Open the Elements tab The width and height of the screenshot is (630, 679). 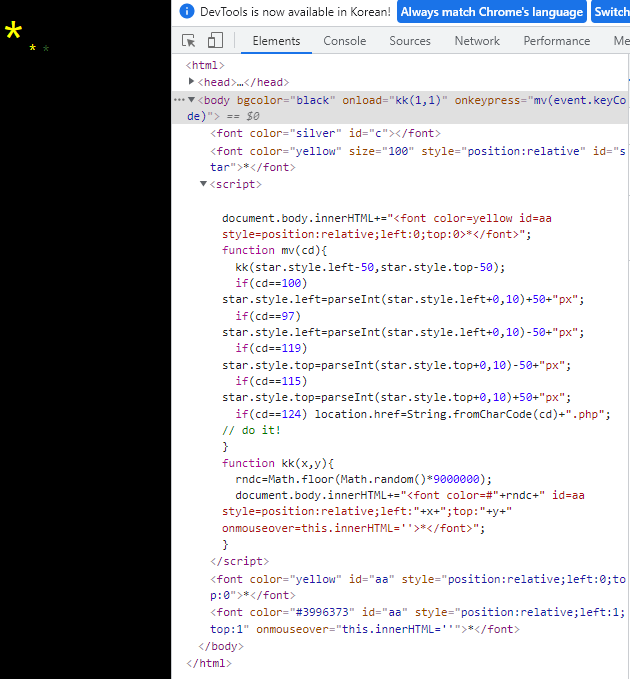(x=276, y=41)
